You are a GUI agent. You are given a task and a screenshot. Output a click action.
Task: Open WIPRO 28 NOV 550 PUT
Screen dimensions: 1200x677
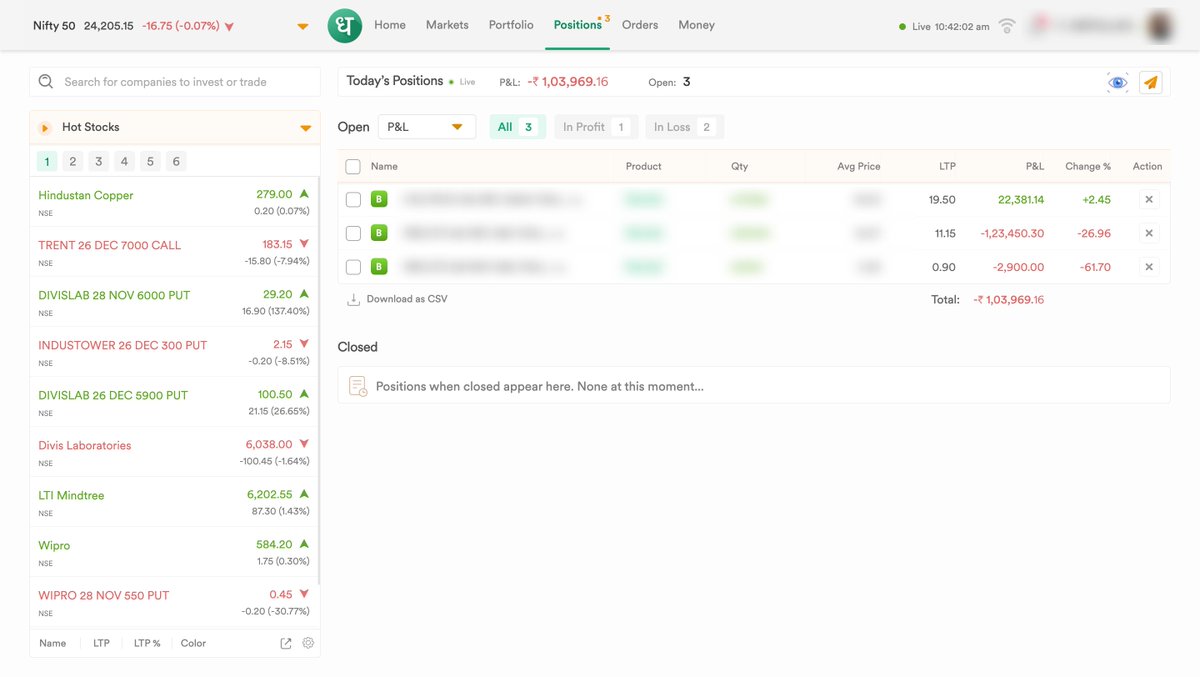coord(174,602)
